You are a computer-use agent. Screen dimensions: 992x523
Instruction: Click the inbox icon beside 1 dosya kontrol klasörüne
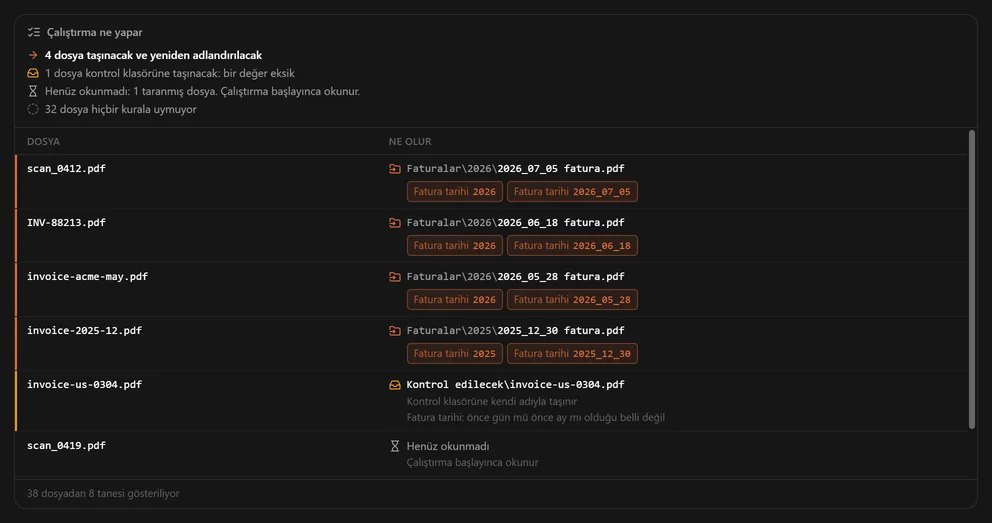[x=33, y=73]
